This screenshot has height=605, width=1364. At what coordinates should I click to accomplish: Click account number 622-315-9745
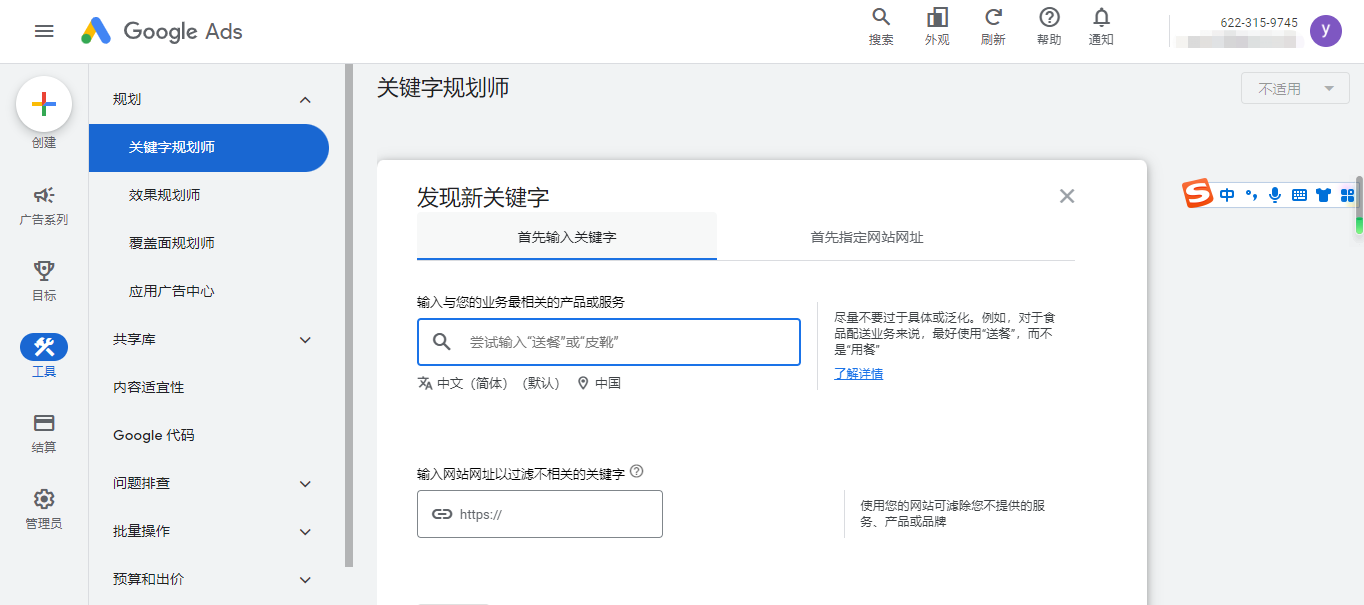tap(1259, 23)
